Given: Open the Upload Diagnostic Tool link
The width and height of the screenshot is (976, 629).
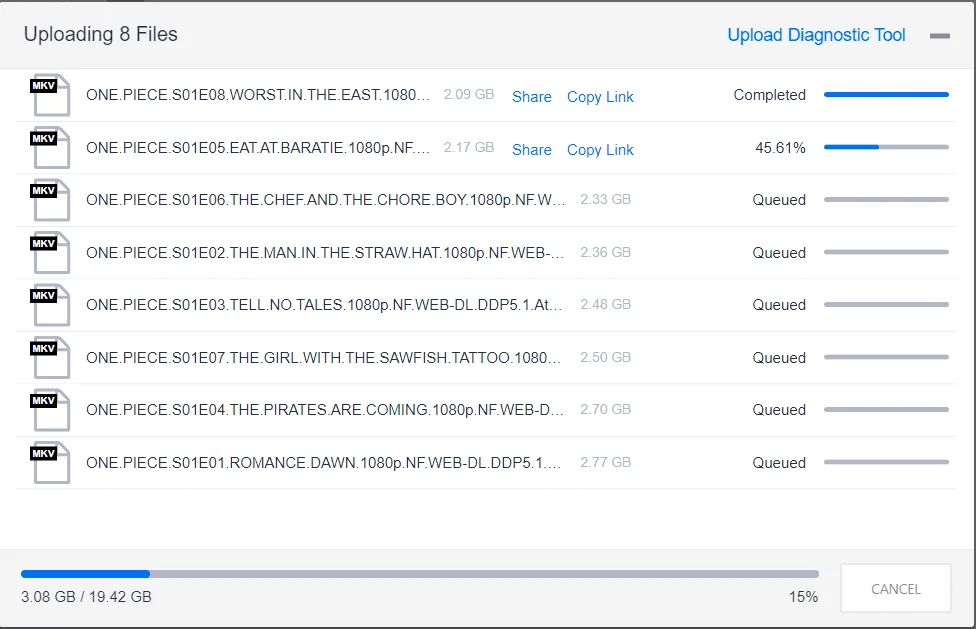Looking at the screenshot, I should (x=816, y=35).
